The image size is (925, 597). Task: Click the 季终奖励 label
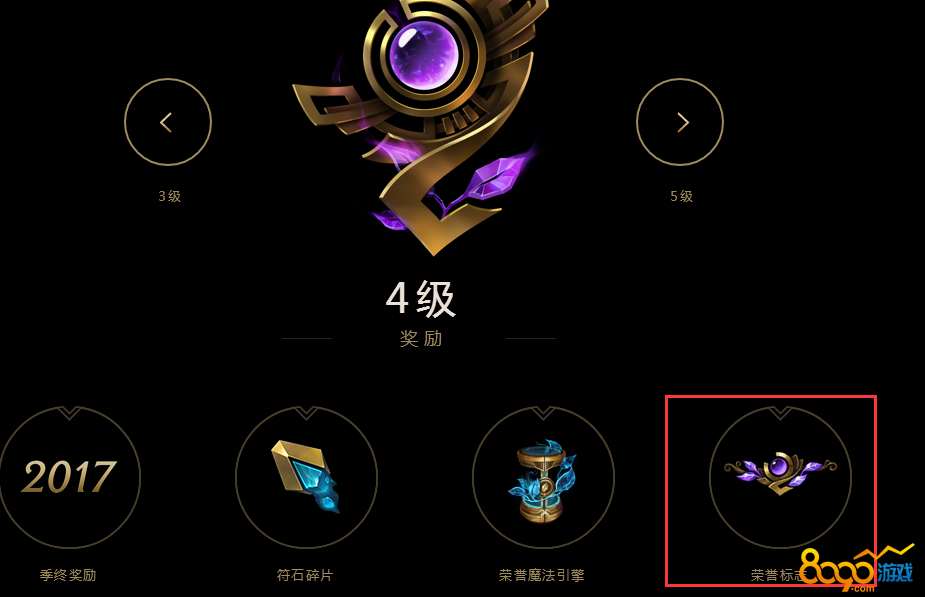click(x=68, y=575)
